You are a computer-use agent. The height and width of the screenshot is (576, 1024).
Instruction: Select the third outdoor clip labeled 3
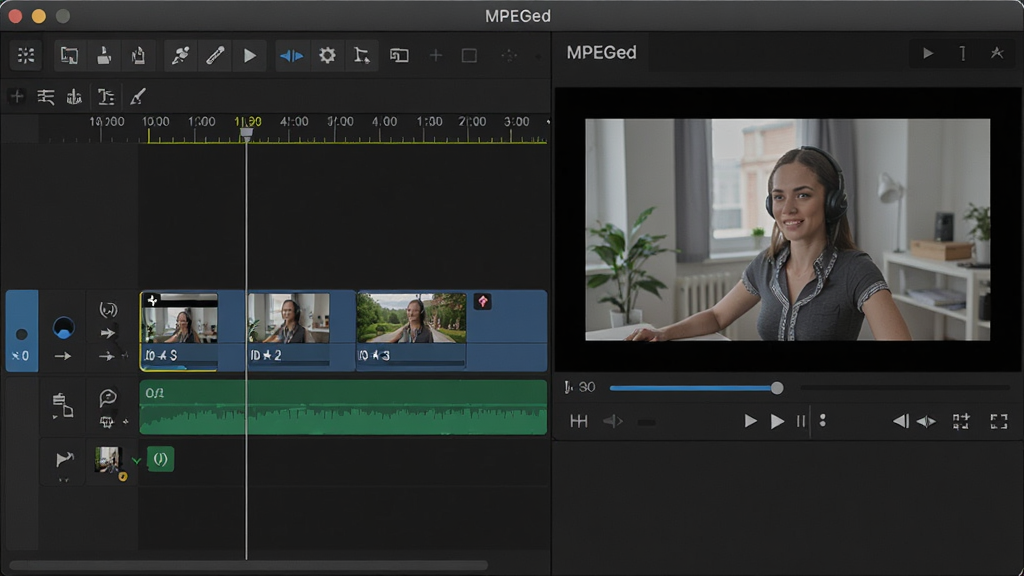[x=411, y=319]
